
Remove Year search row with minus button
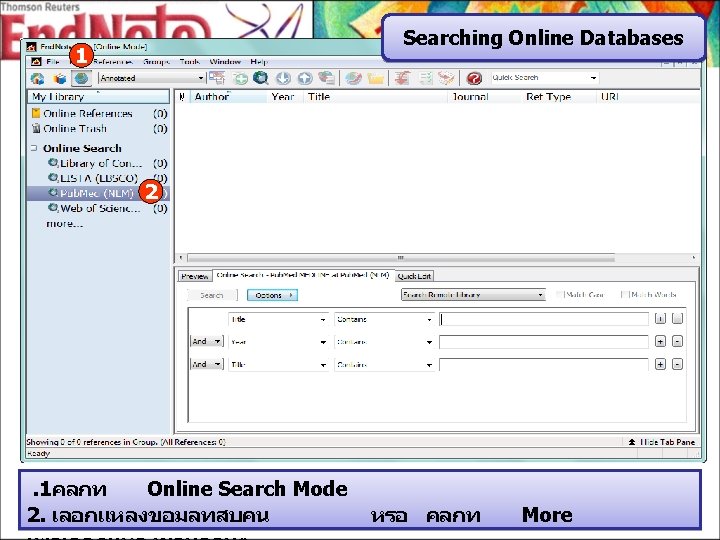tap(677, 342)
